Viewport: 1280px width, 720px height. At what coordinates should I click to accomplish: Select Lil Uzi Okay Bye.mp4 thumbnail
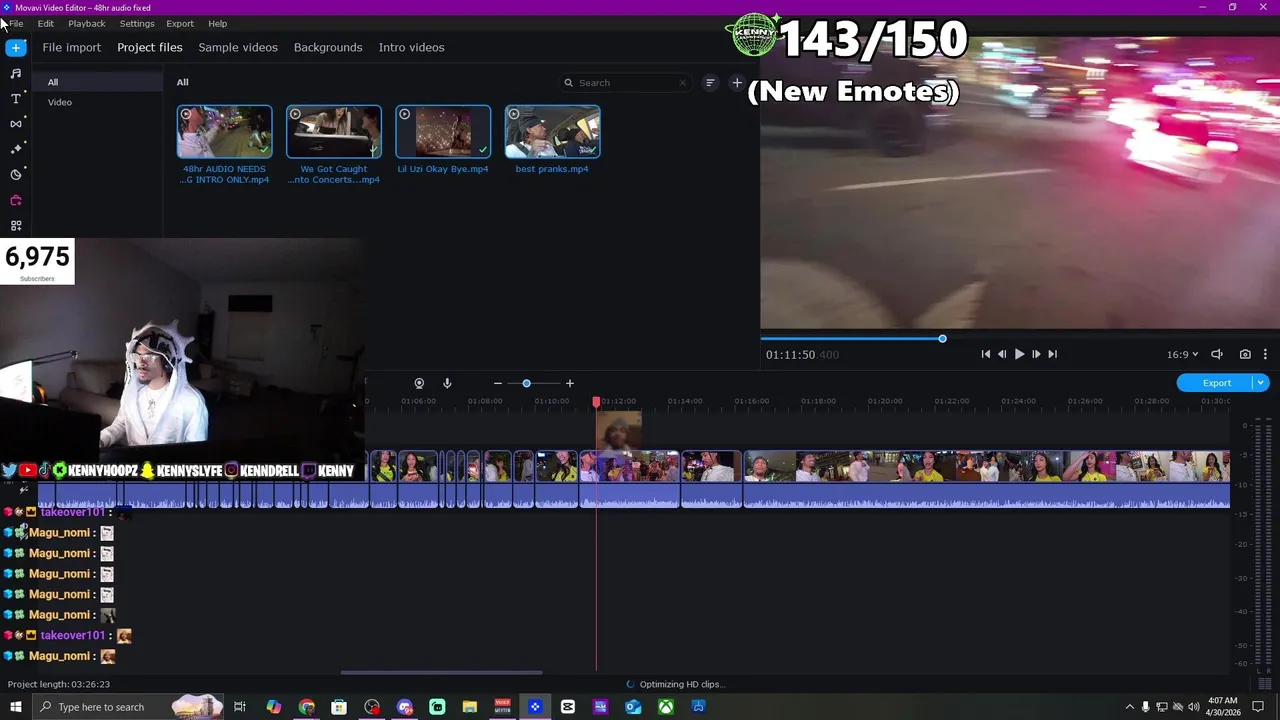[443, 132]
